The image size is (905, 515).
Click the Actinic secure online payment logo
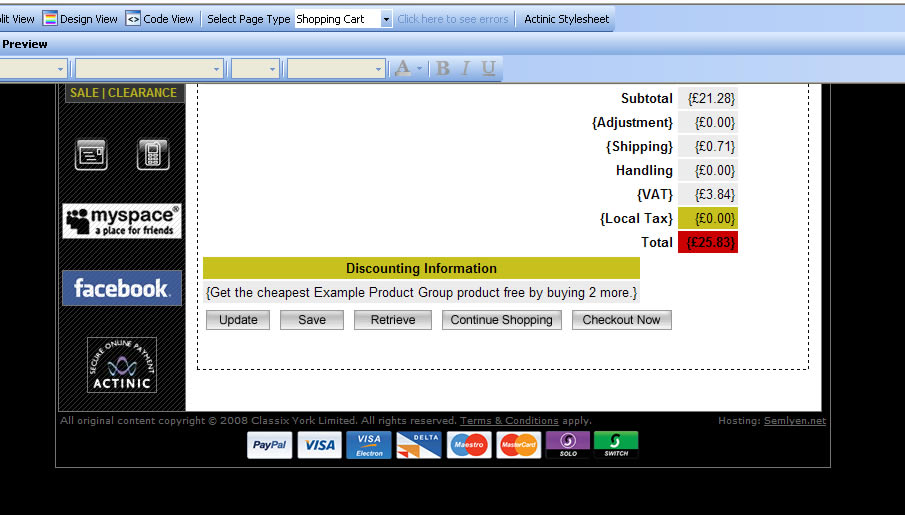[x=122, y=365]
